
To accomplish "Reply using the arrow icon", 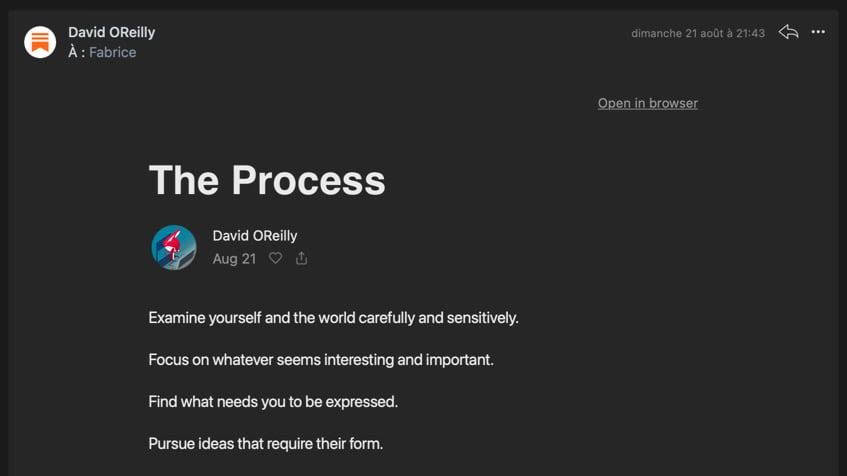I will click(x=788, y=32).
